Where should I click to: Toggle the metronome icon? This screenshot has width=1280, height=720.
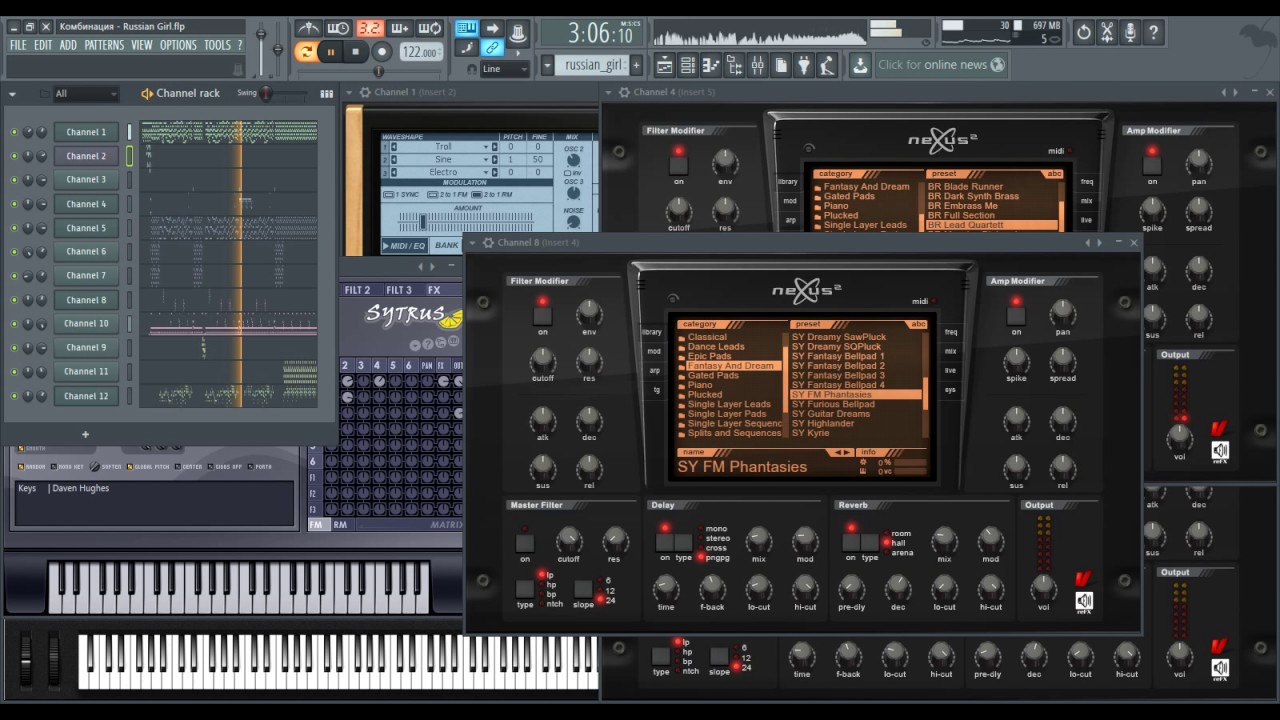pyautogui.click(x=309, y=28)
